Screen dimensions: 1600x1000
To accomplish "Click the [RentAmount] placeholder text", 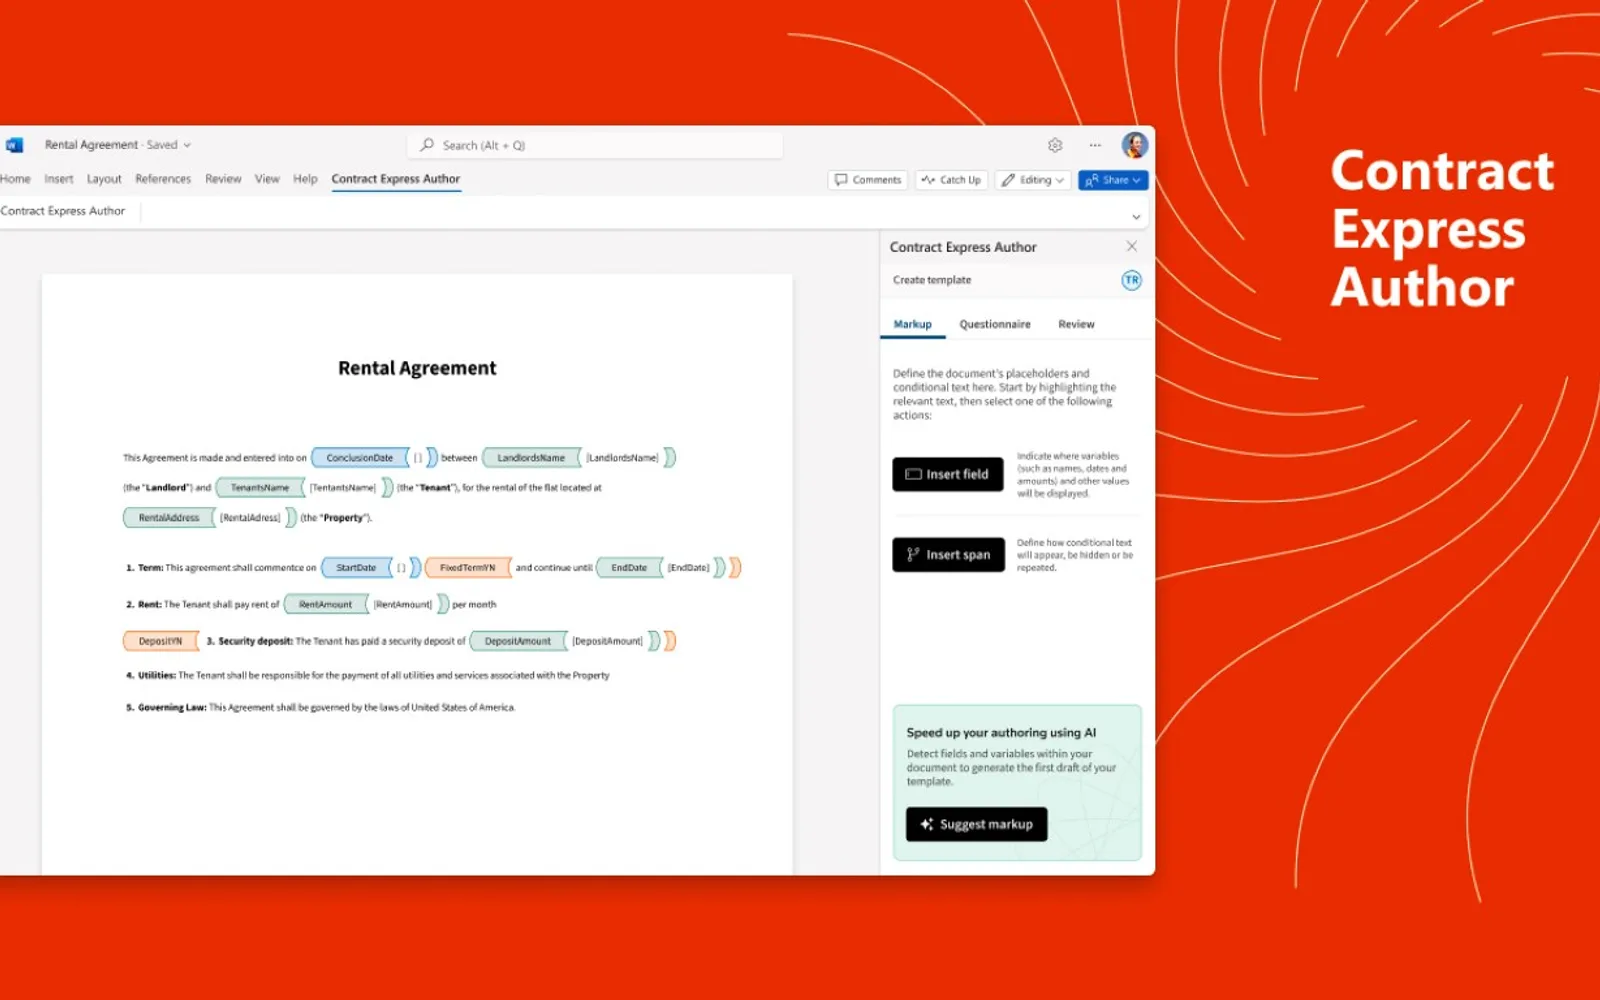I will click(x=403, y=604).
